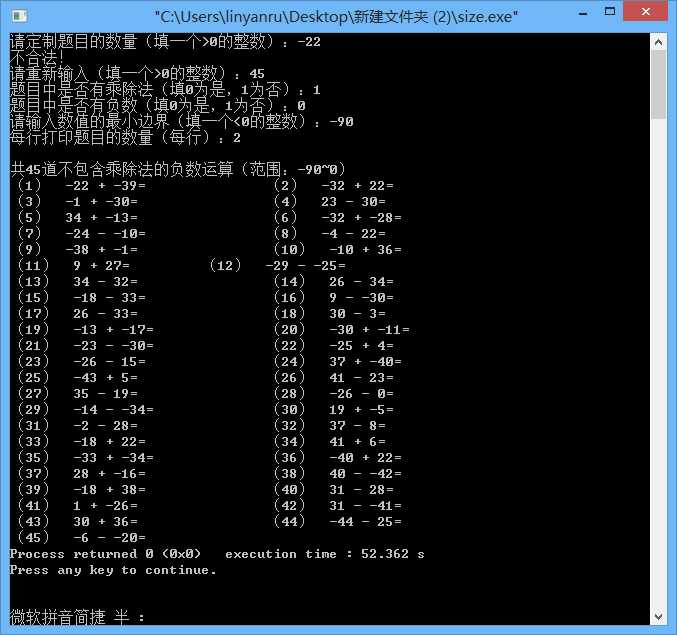This screenshot has width=677, height=635.
Task: Click problem (12) -29 - -25=
Action: point(278,265)
